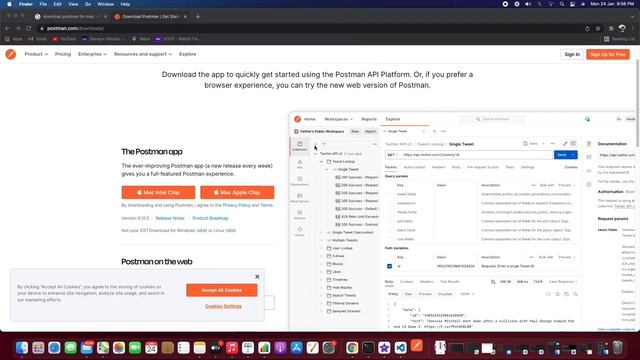Image resolution: width=640 pixels, height=360 pixels.
Task: Open the Window menu in the menu bar
Action: coord(106,4)
